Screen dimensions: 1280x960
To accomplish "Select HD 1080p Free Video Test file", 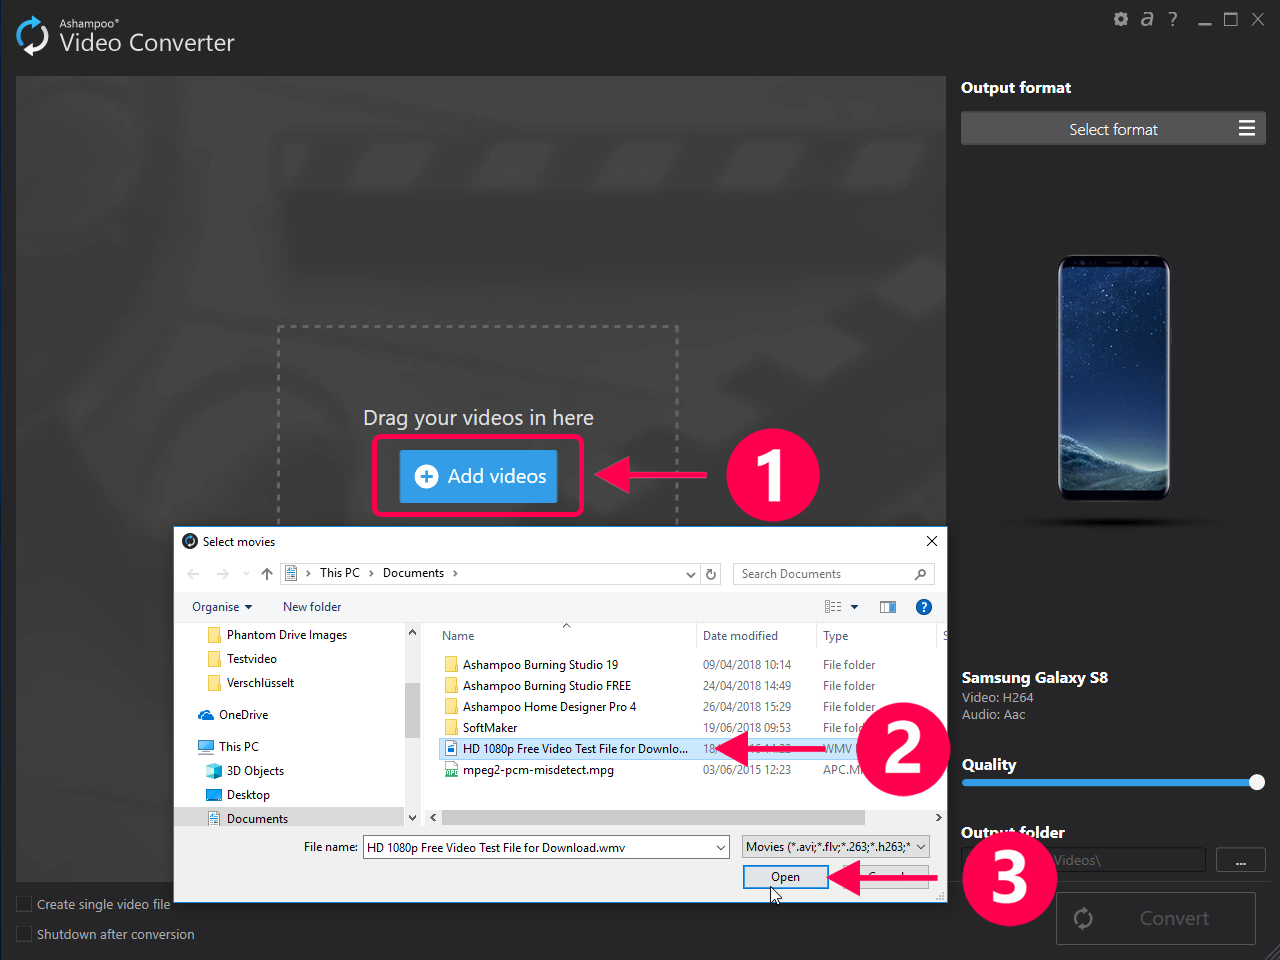I will point(575,749).
